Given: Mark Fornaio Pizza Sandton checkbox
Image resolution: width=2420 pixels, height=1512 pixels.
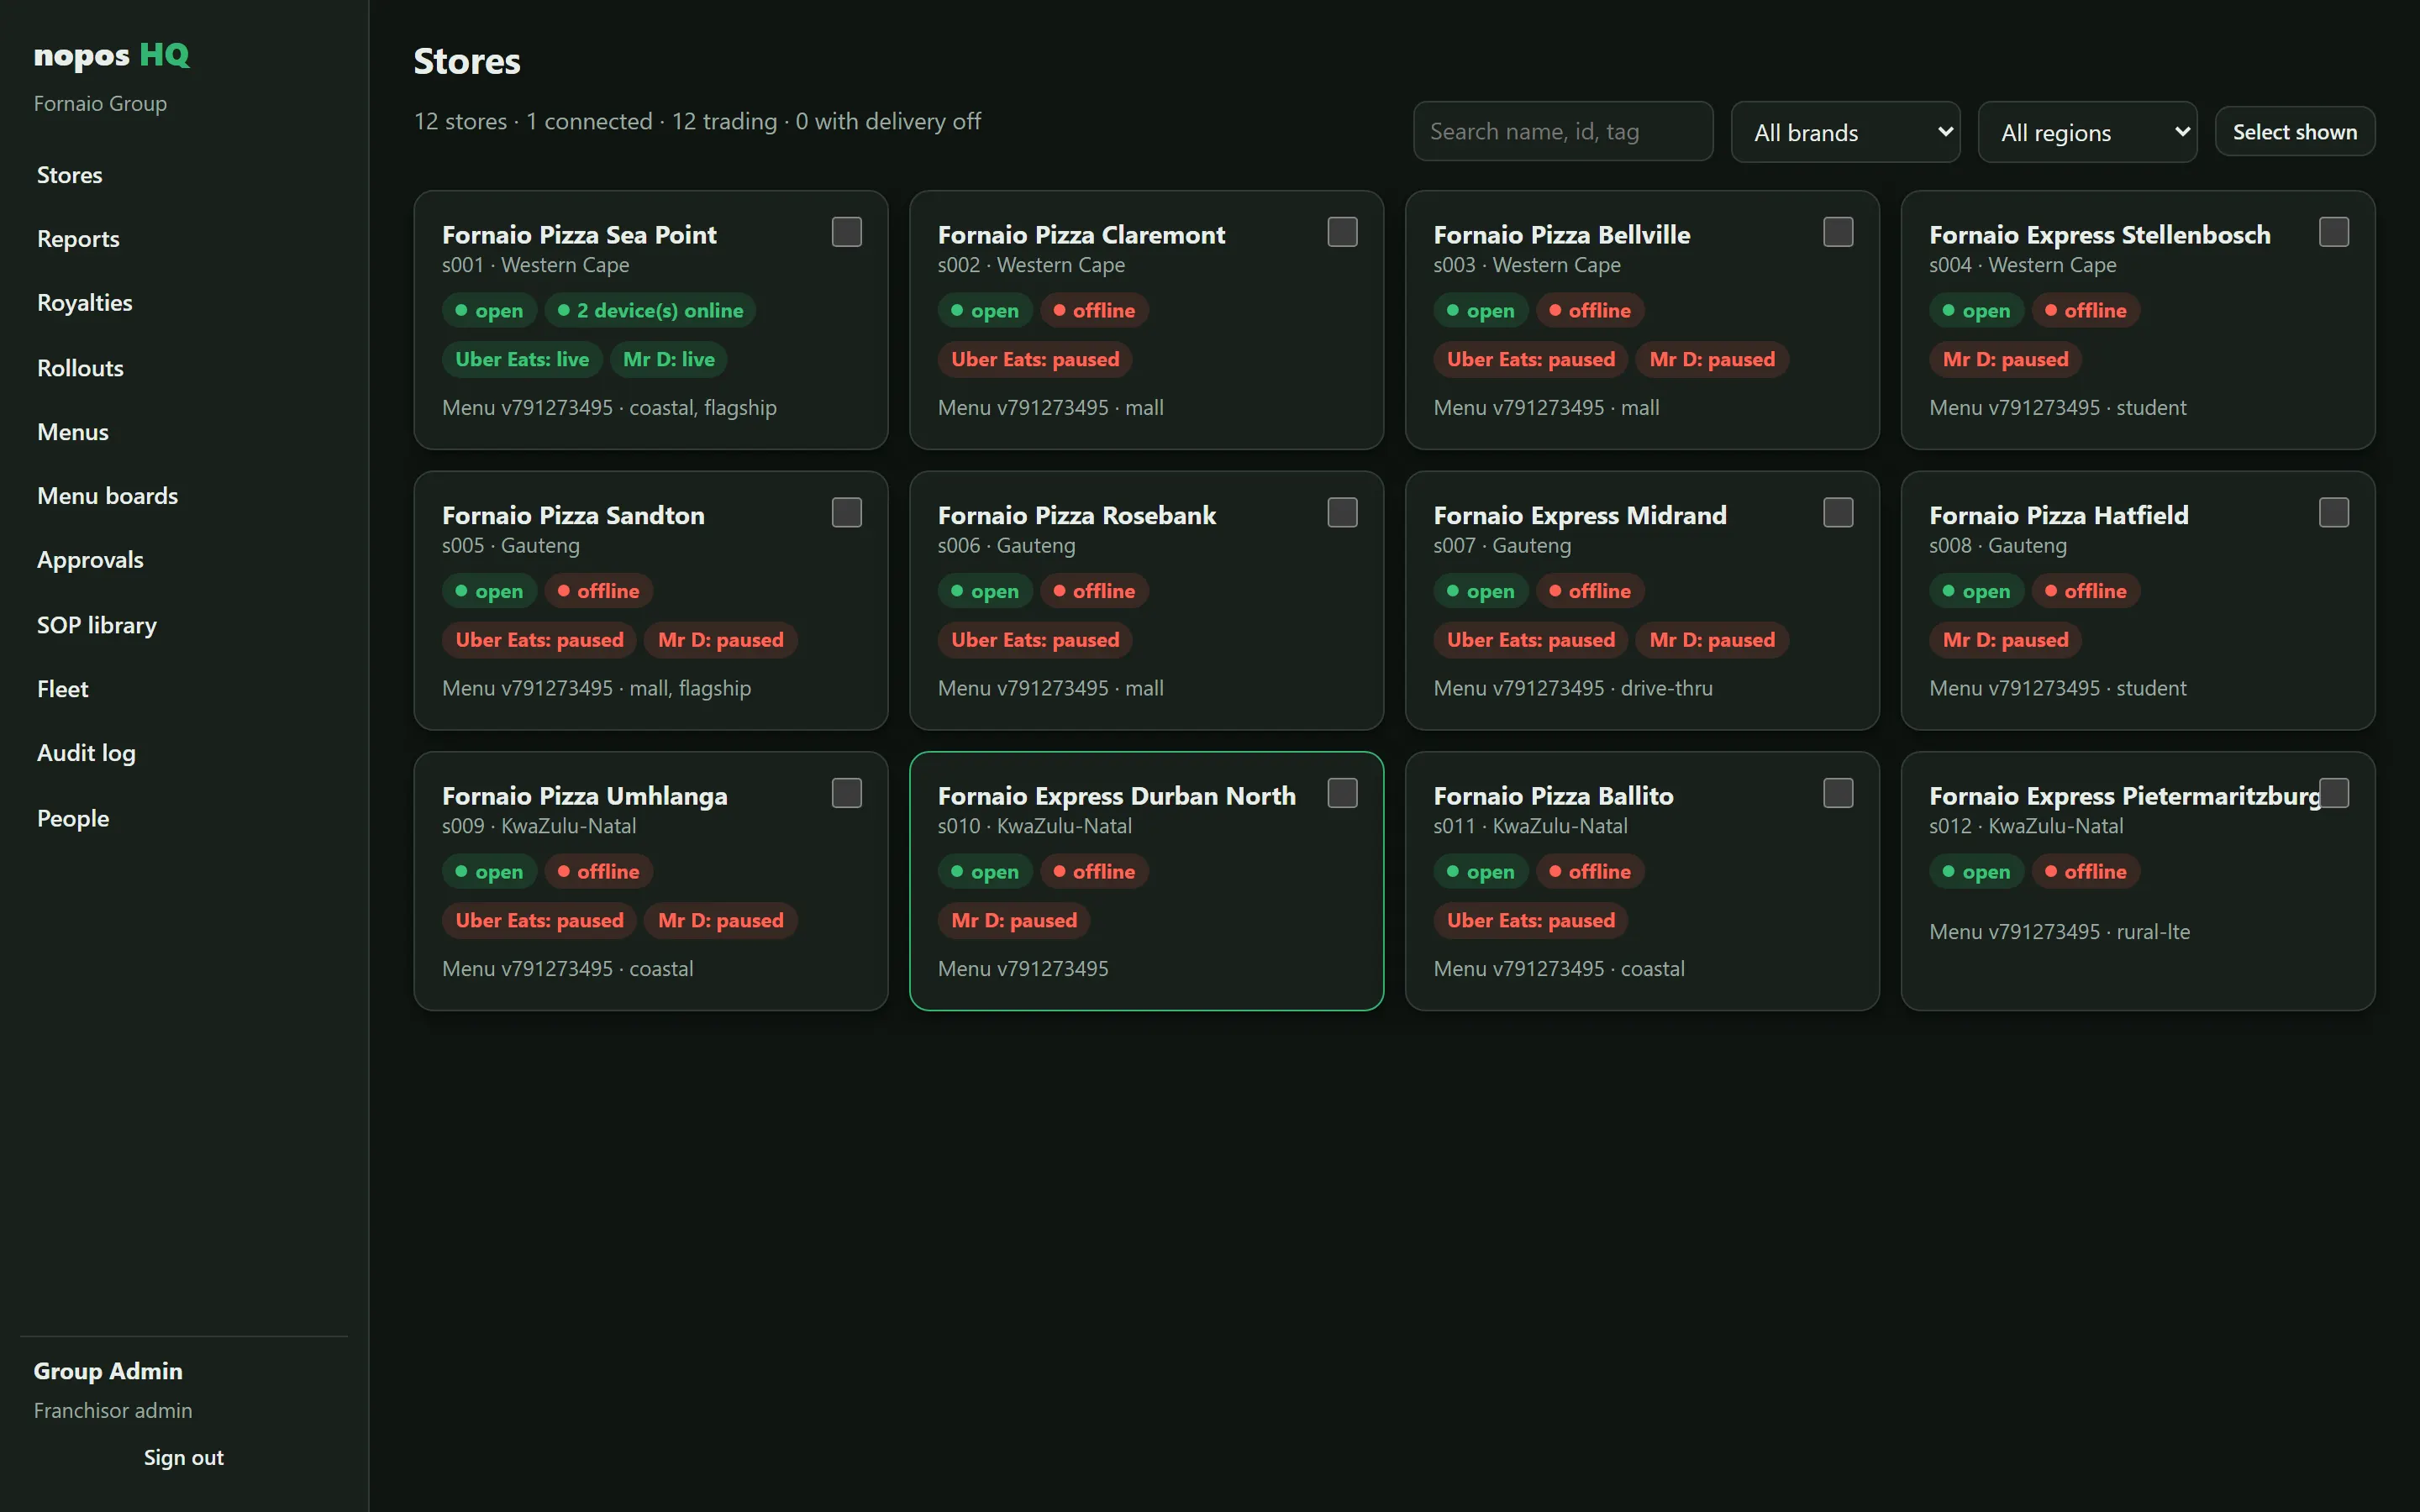Looking at the screenshot, I should [x=846, y=513].
